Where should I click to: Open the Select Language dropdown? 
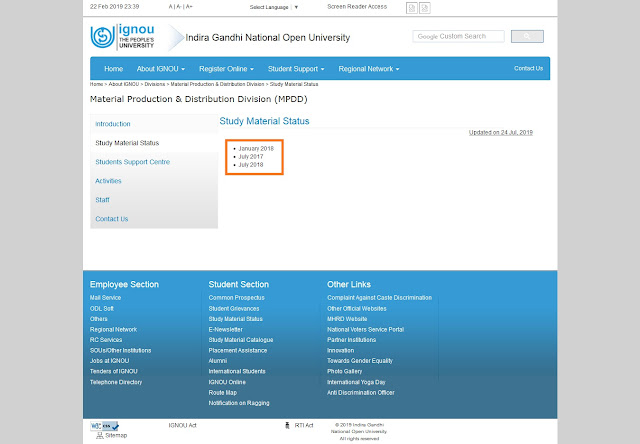click(274, 7)
